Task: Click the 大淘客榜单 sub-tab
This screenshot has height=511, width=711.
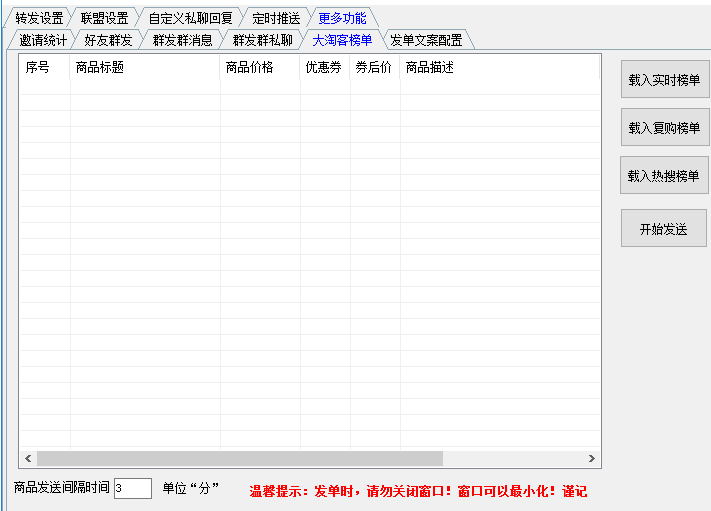Action: pos(342,40)
